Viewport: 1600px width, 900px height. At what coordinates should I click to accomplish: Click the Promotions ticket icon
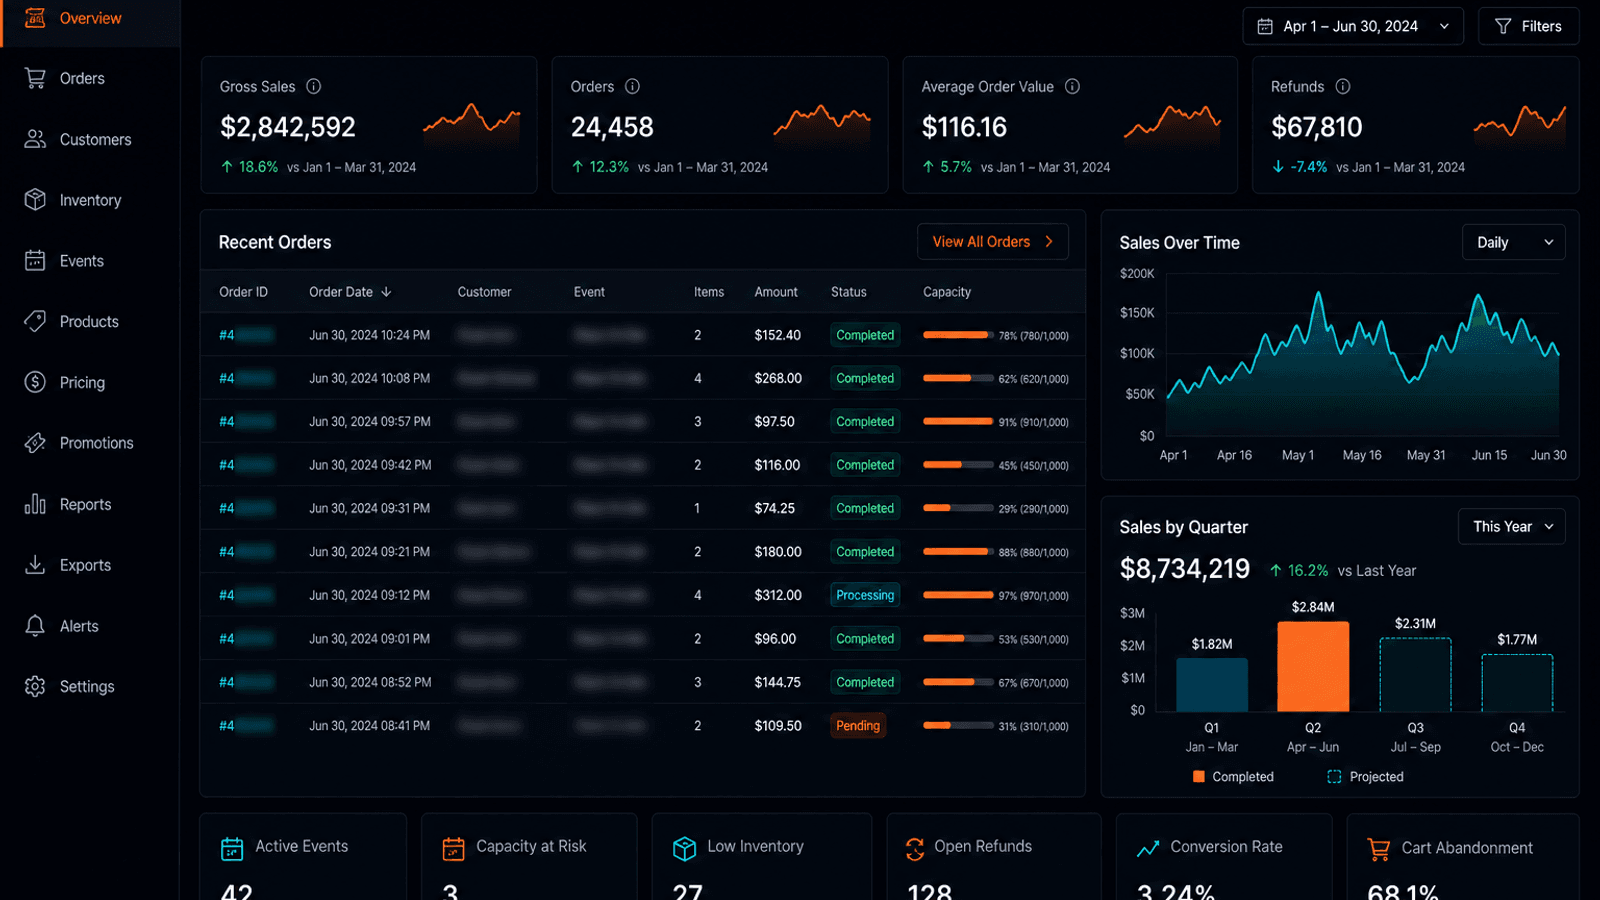(x=35, y=443)
